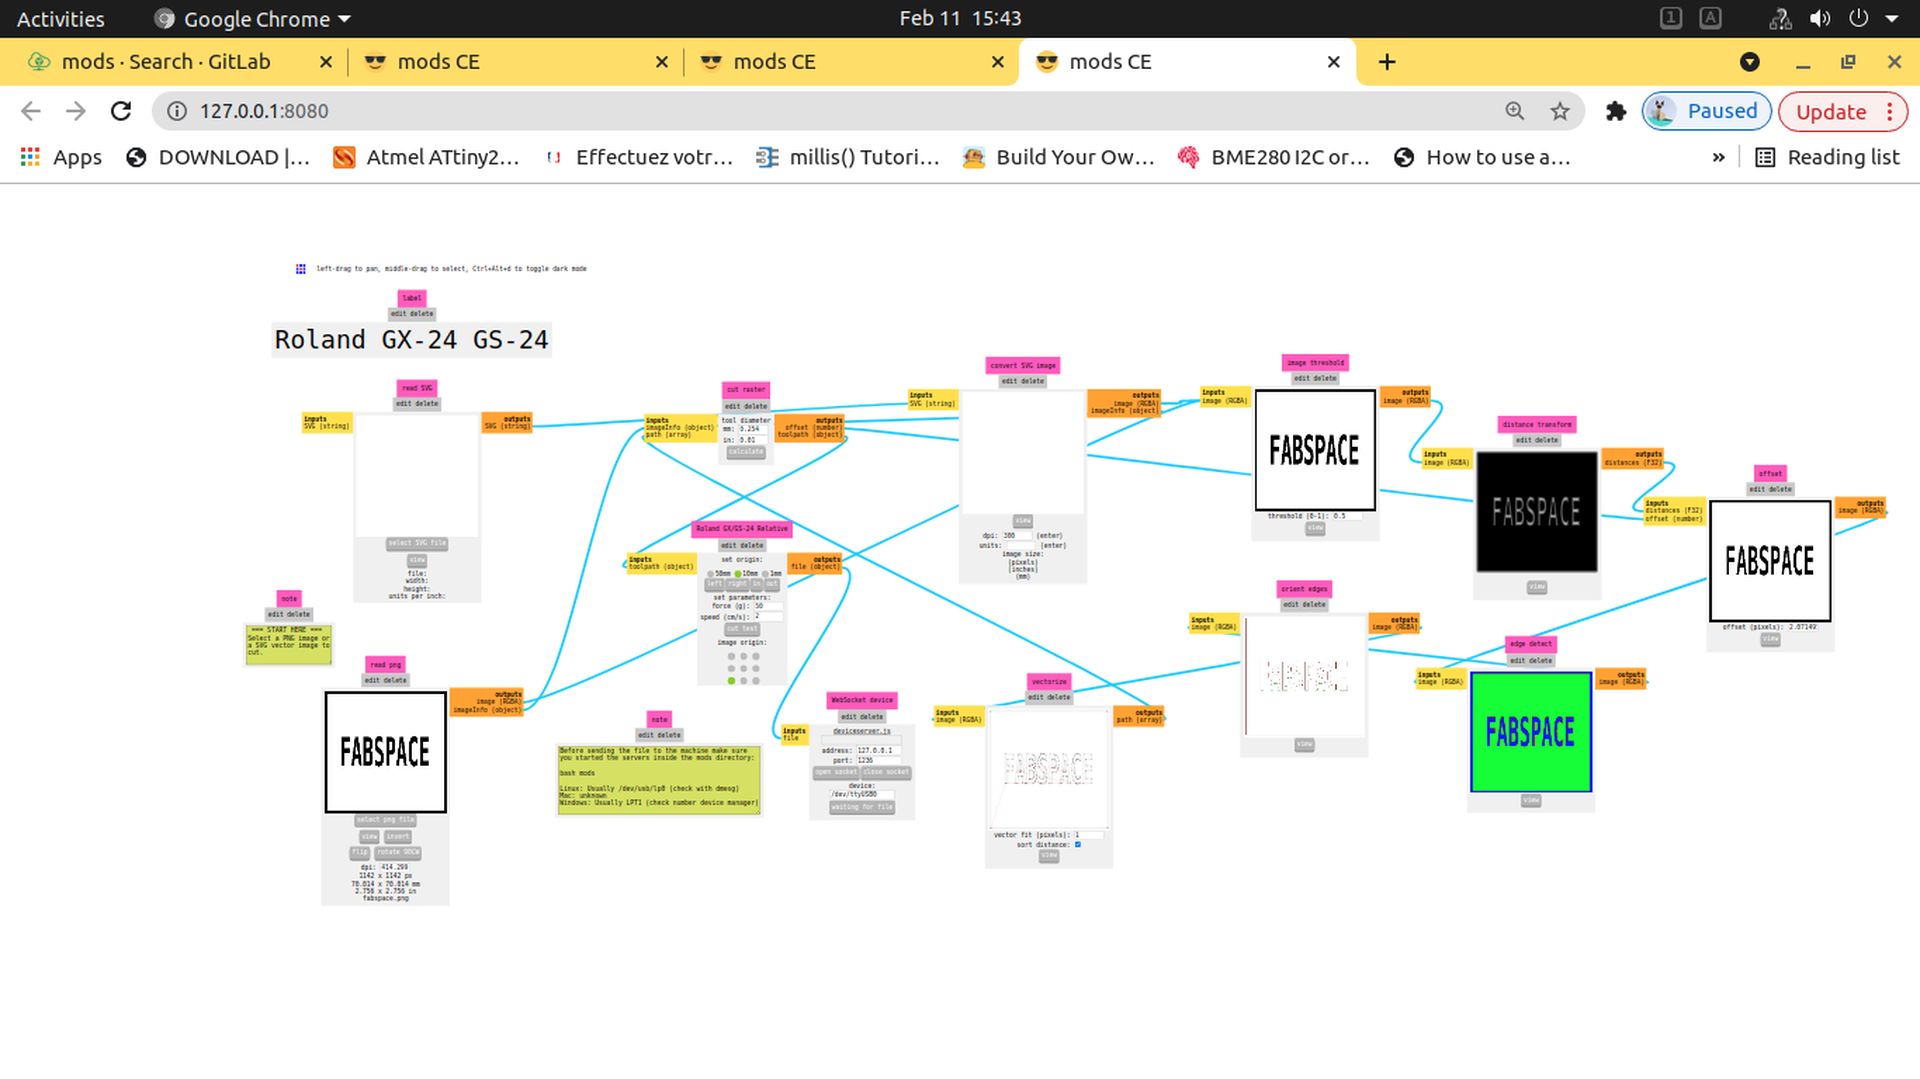Select the 10mm origin radio button
Viewport: 1920px width, 1079px height.
pos(738,574)
